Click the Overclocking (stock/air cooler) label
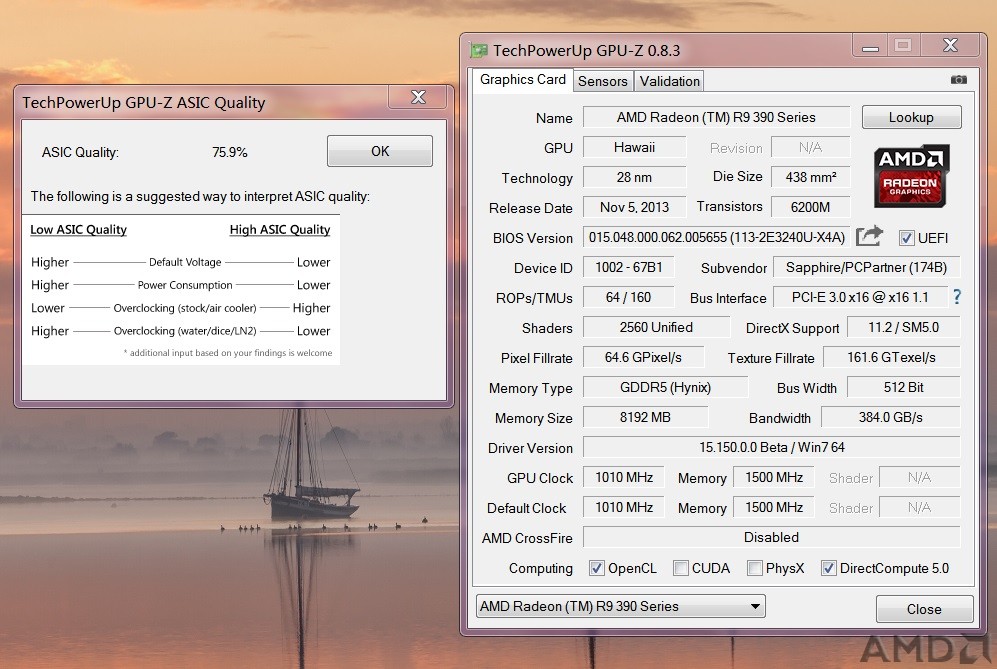Viewport: 997px width, 669px height. click(185, 308)
